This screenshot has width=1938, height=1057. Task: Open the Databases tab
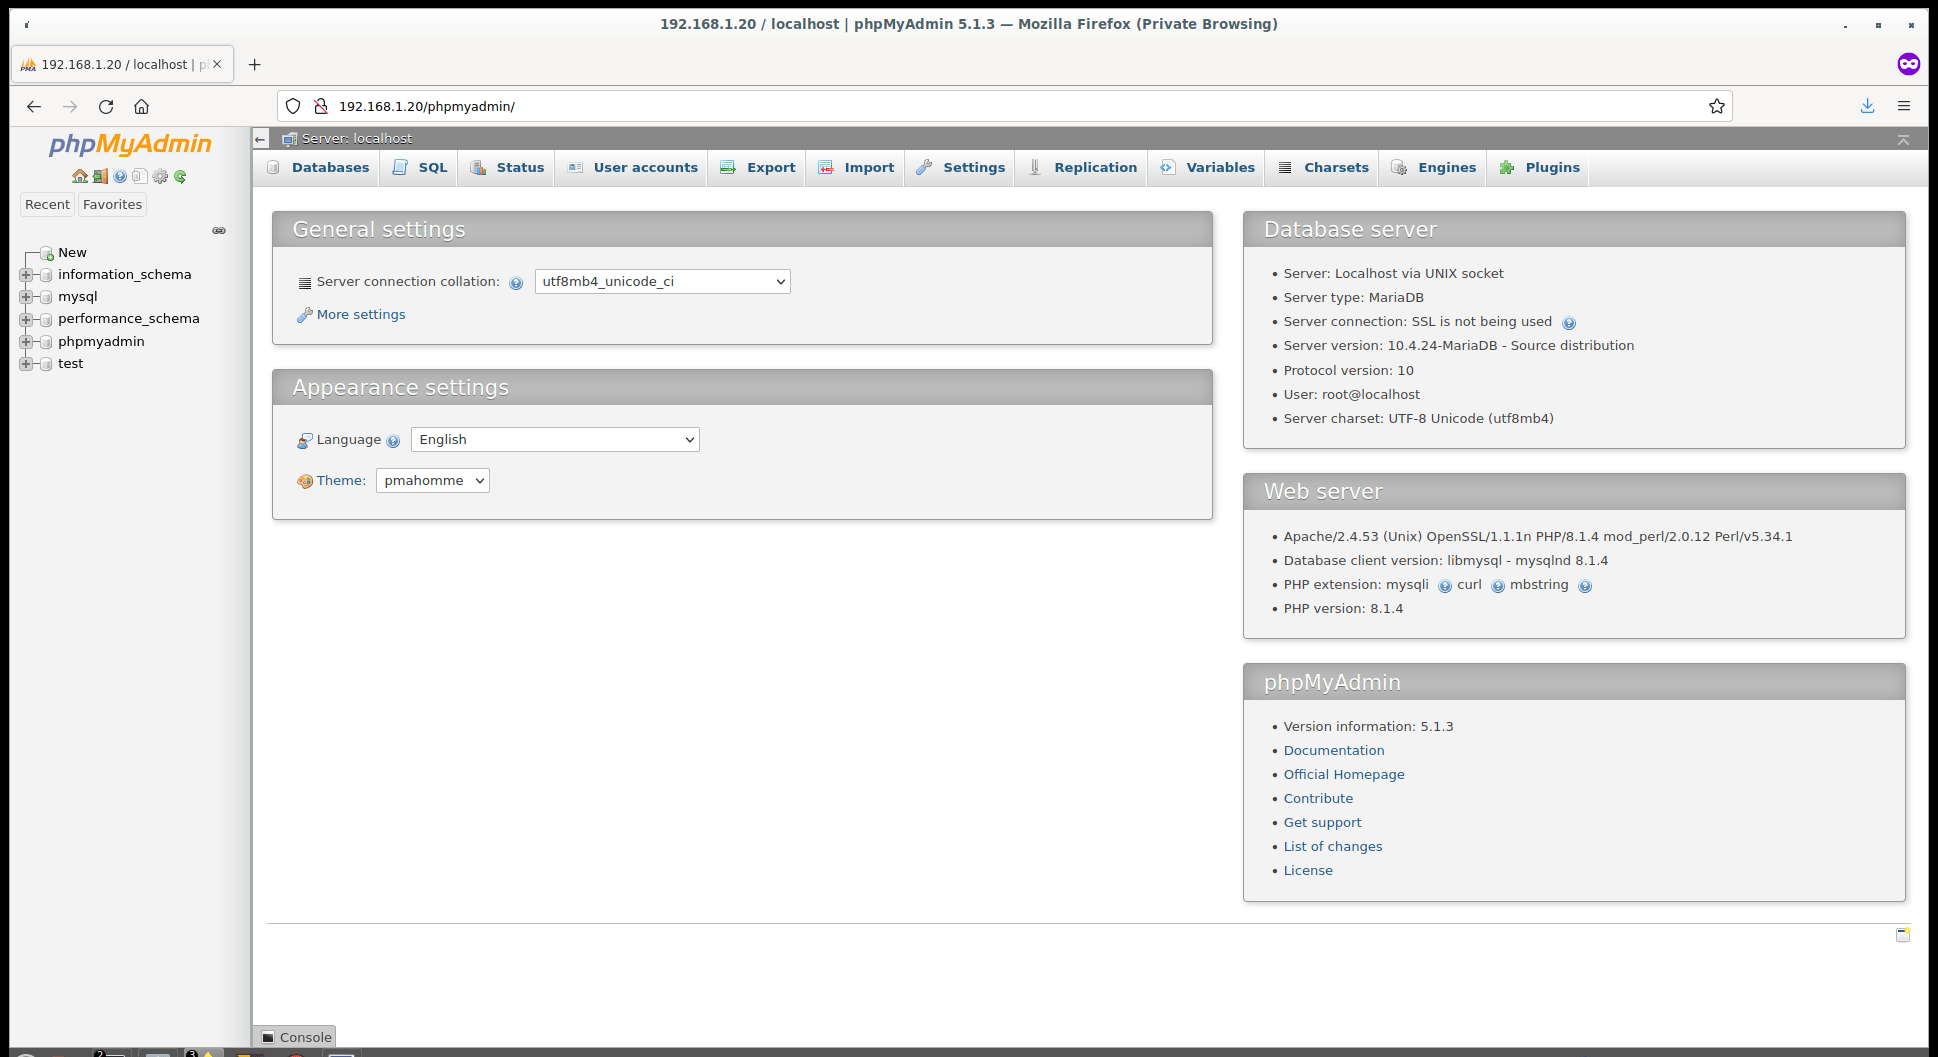click(318, 168)
